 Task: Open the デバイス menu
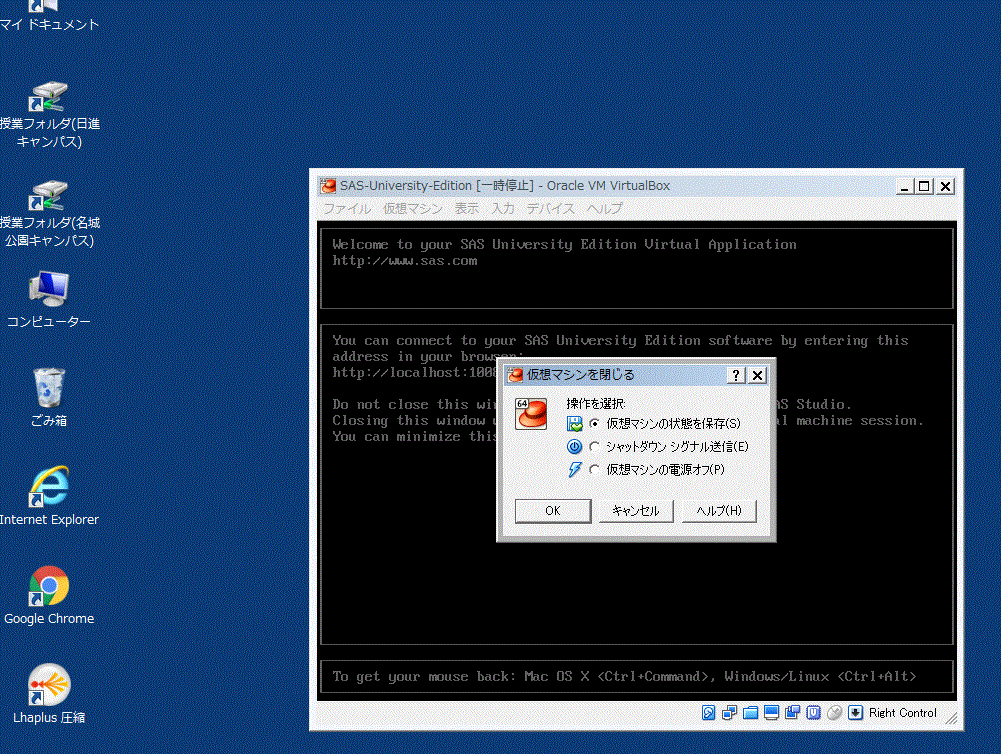click(x=550, y=209)
